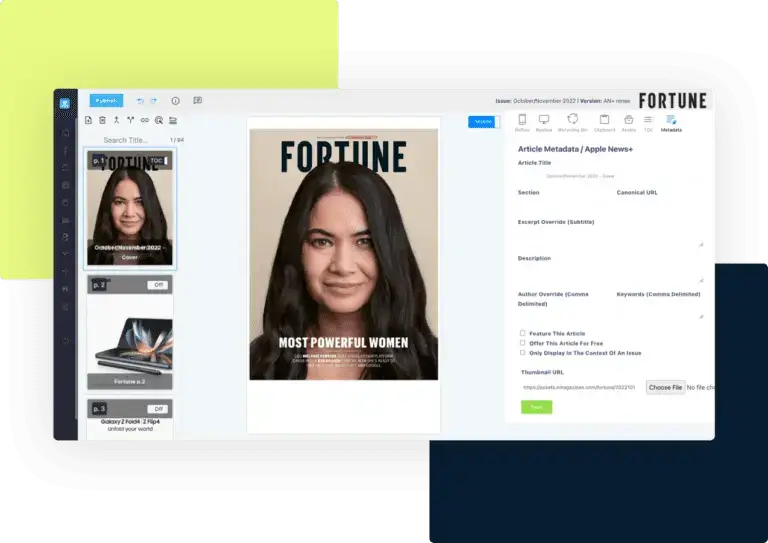The height and width of the screenshot is (543, 768).
Task: Click the green Save button
Action: (536, 407)
